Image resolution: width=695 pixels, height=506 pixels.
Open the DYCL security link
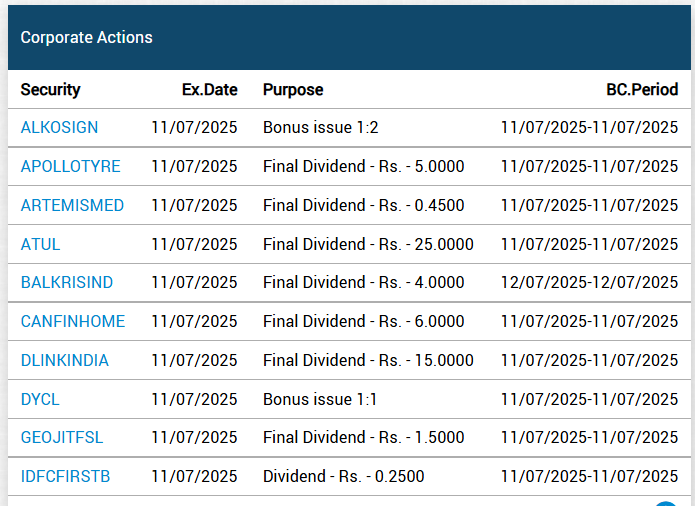(40, 400)
